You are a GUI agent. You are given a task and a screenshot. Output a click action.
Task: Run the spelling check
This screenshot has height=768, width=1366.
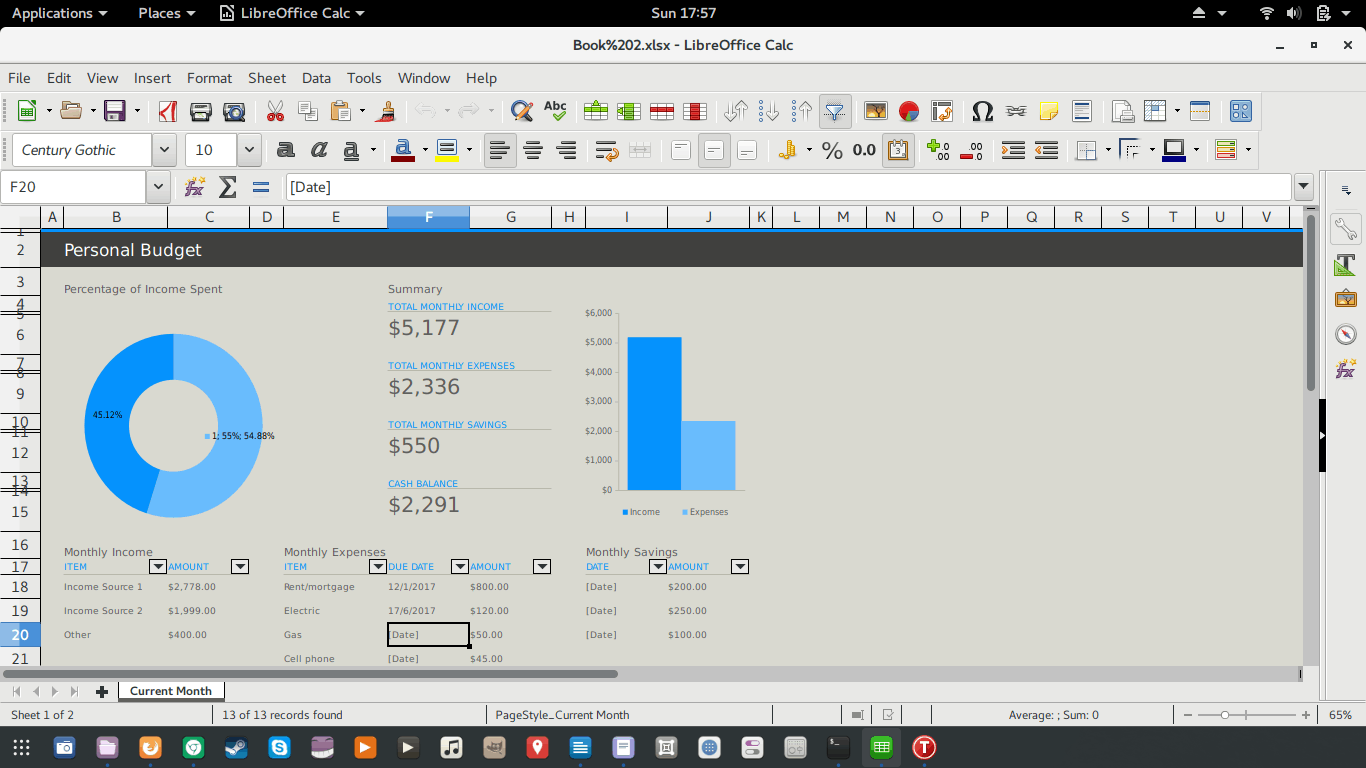pyautogui.click(x=555, y=111)
